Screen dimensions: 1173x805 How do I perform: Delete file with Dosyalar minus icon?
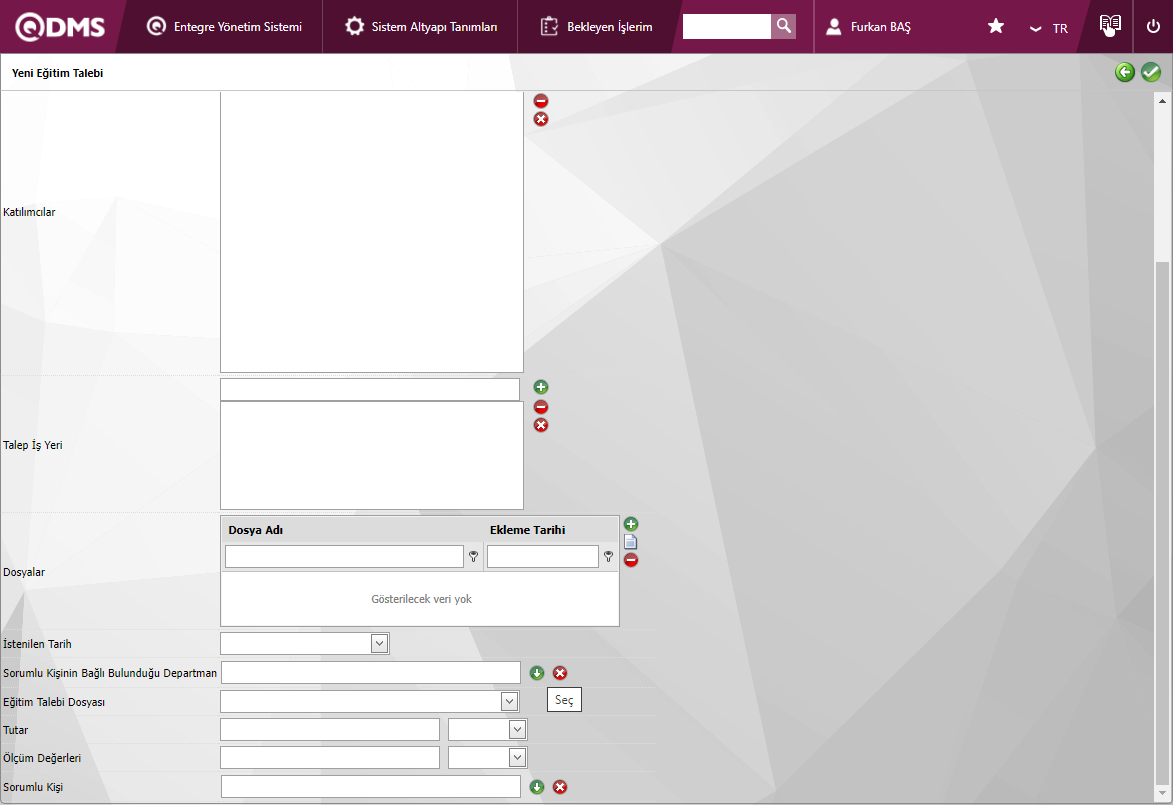click(x=631, y=560)
